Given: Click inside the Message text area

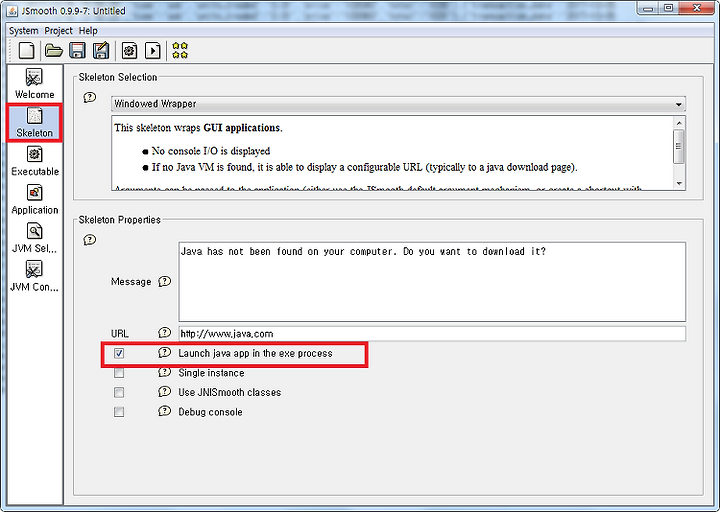Looking at the screenshot, I should (432, 282).
